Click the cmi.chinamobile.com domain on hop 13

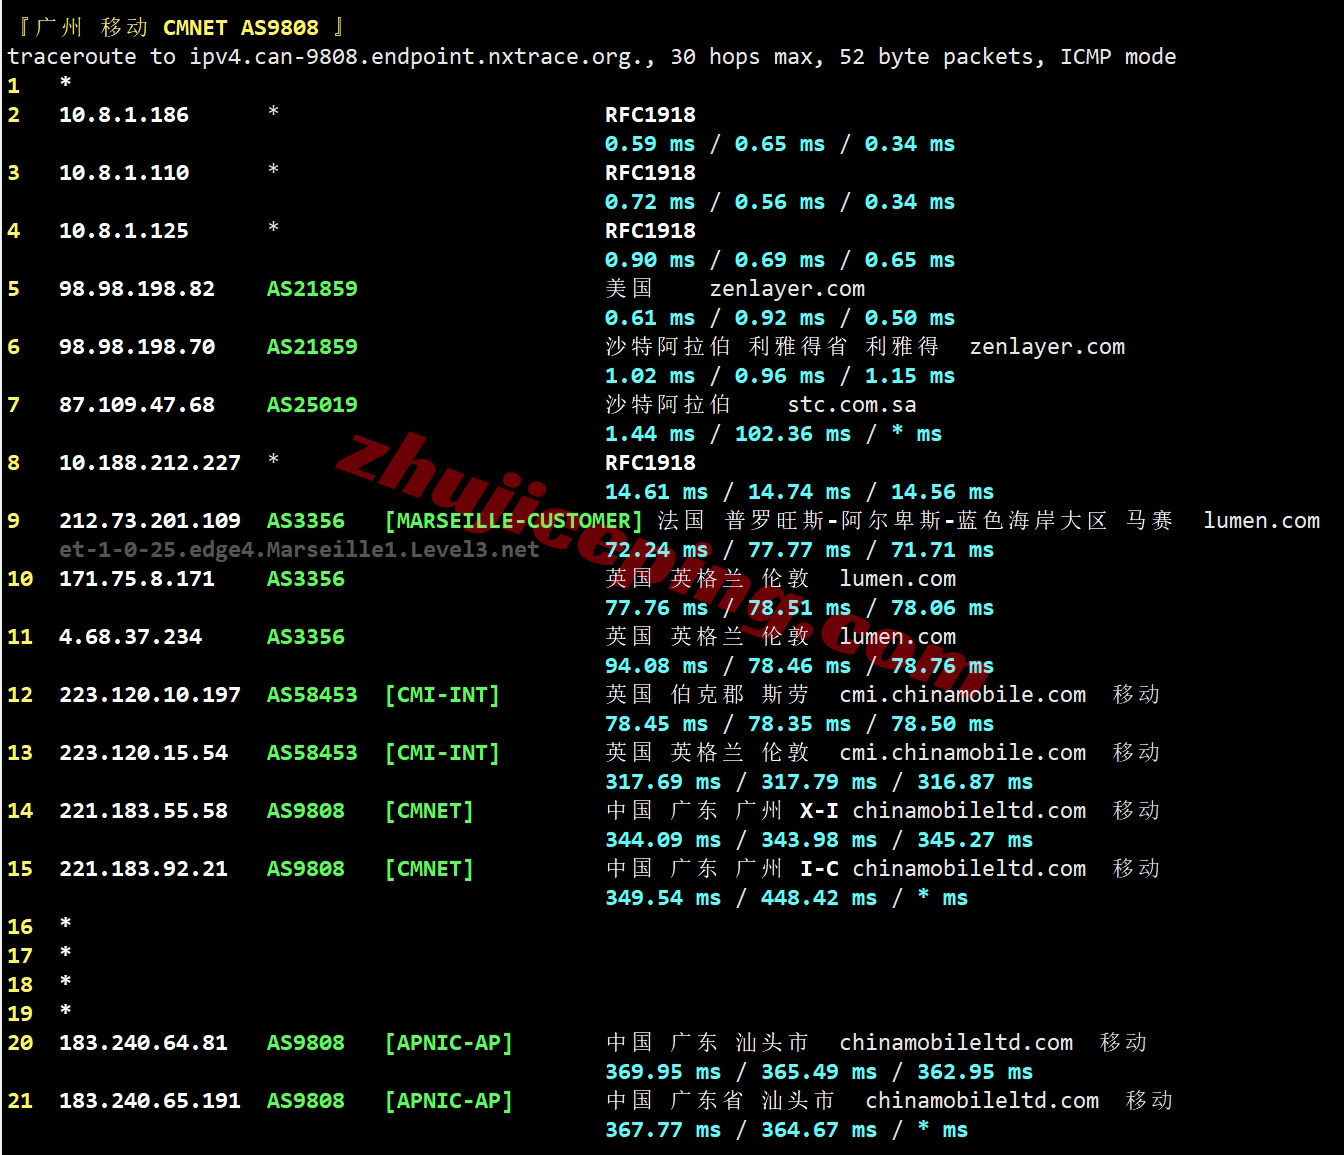click(962, 753)
